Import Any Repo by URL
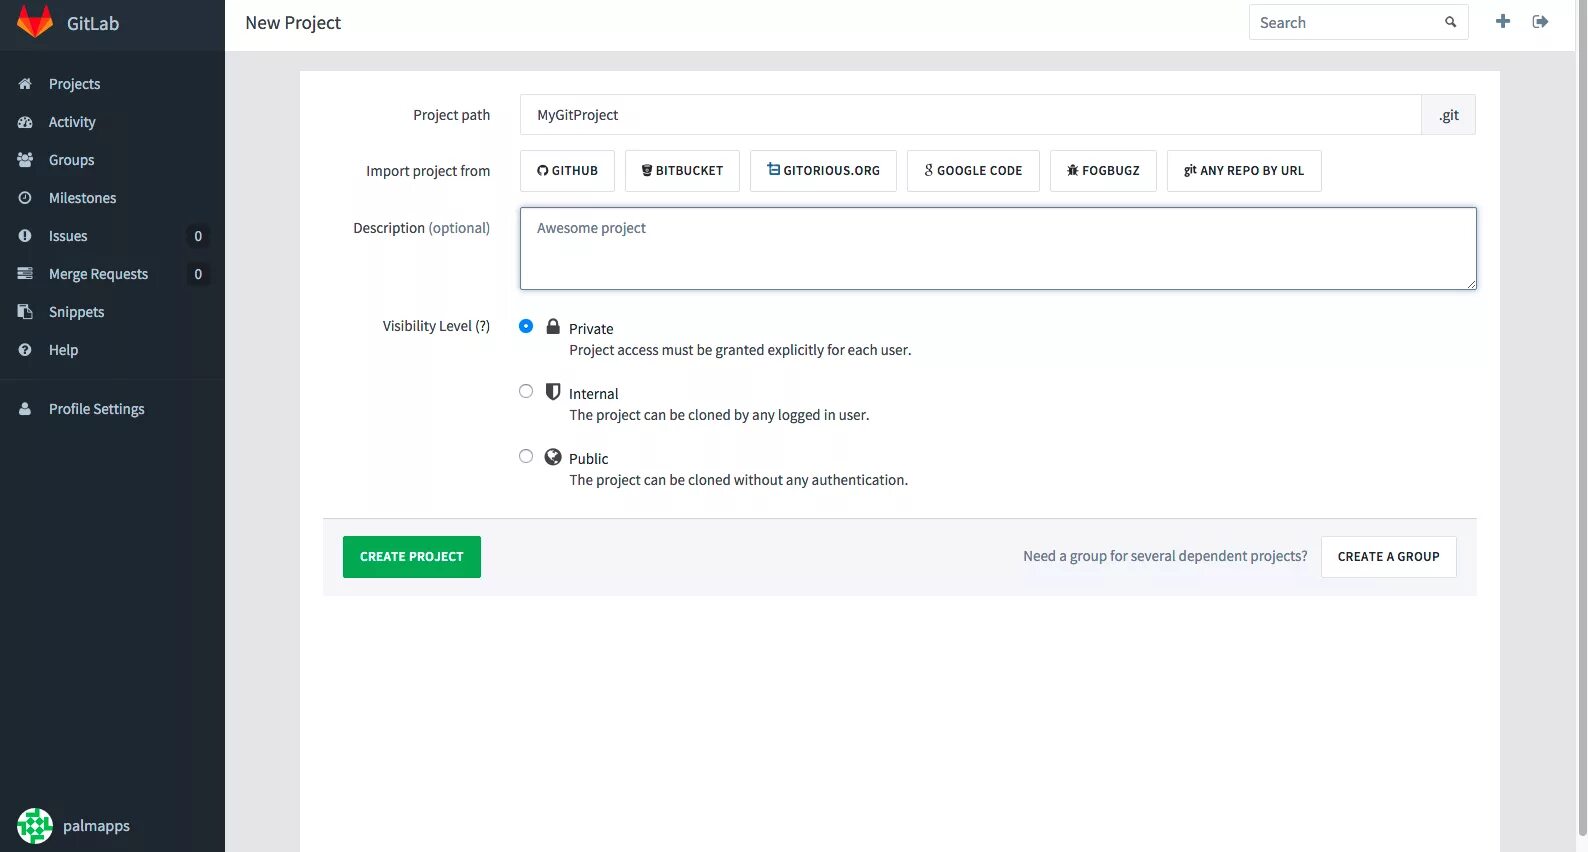Screen dimensions: 1588x852 point(1244,171)
